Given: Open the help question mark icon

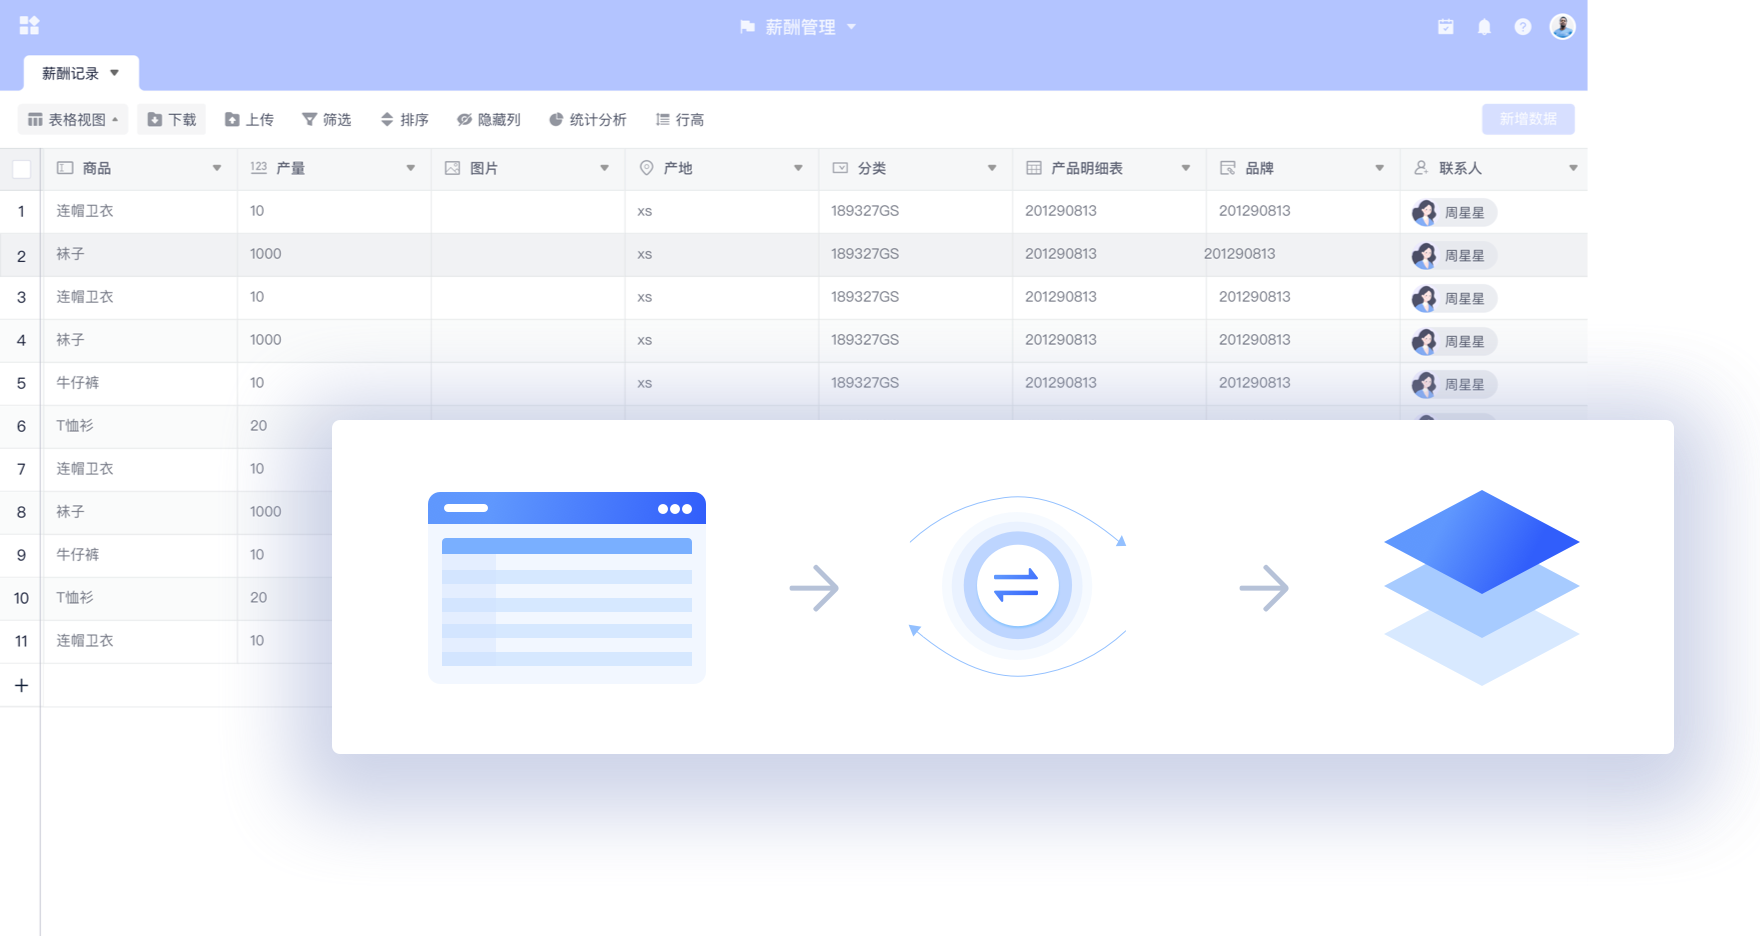Looking at the screenshot, I should click(1522, 27).
